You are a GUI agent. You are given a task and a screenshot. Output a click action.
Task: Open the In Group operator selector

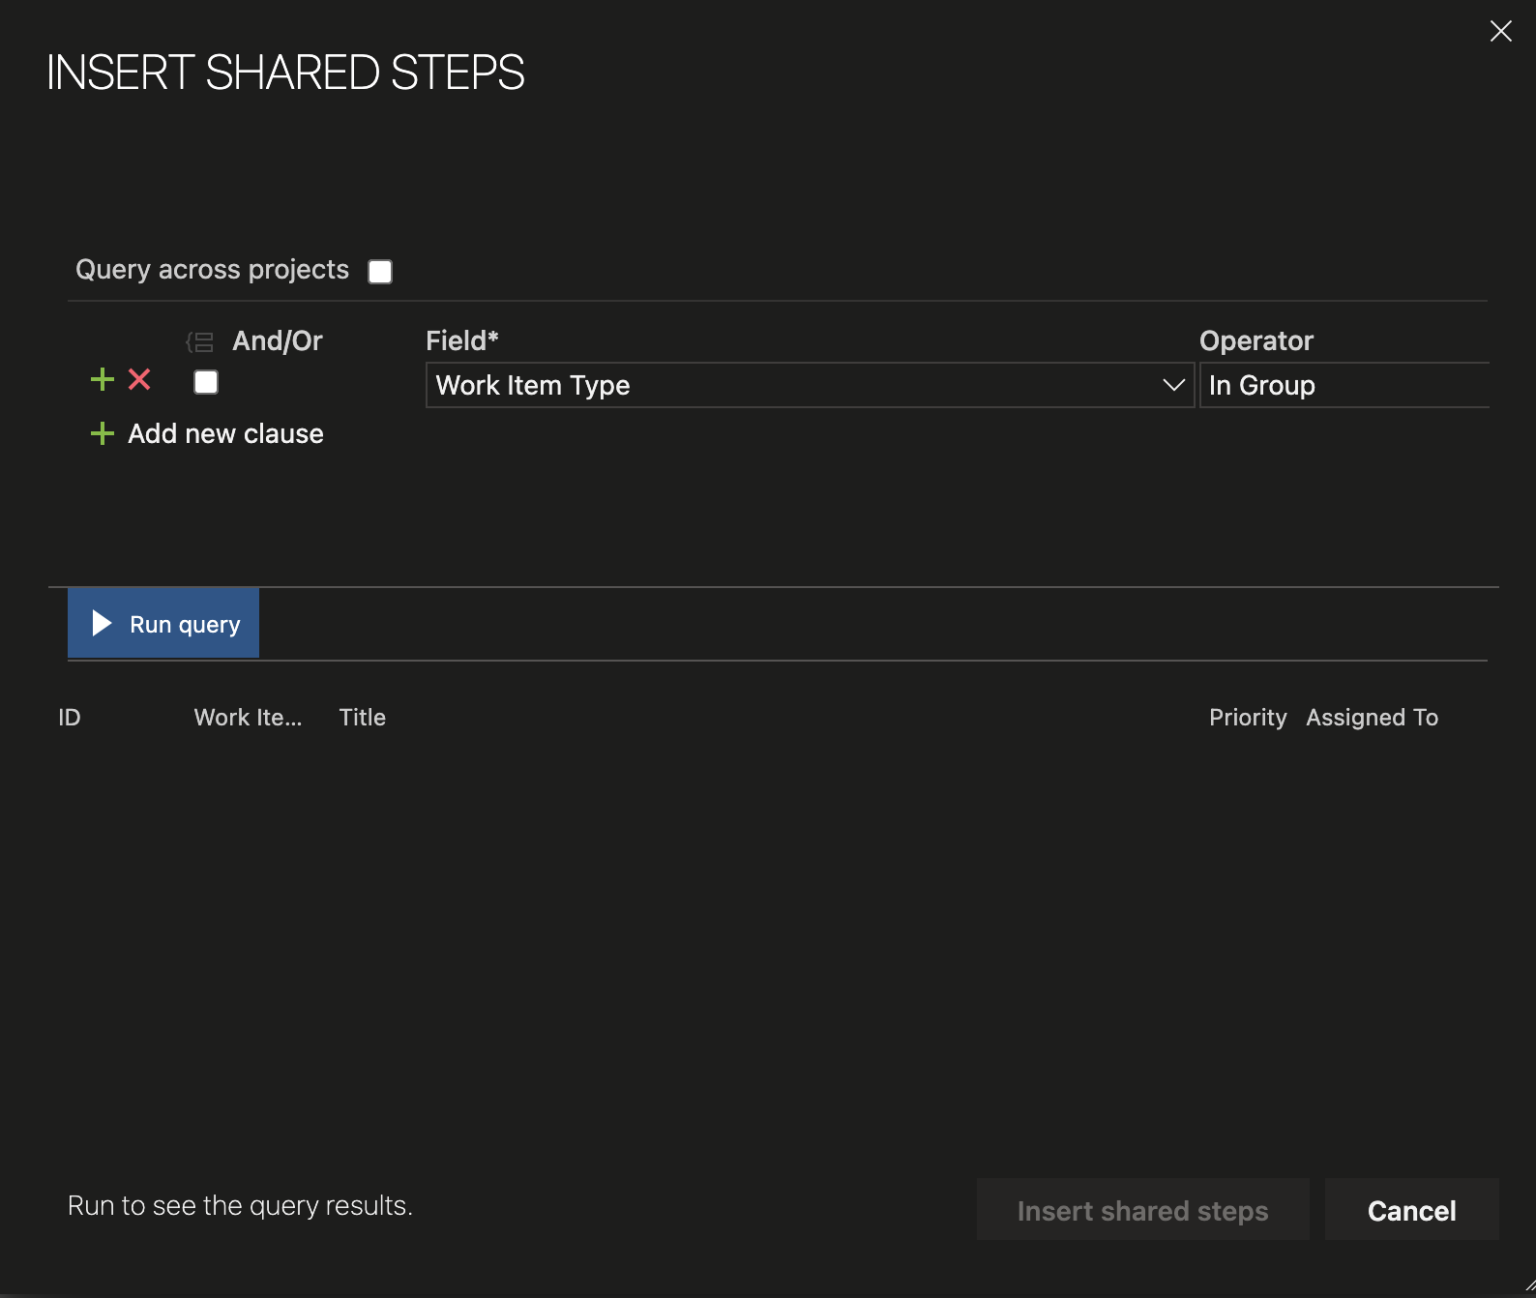coord(1345,385)
